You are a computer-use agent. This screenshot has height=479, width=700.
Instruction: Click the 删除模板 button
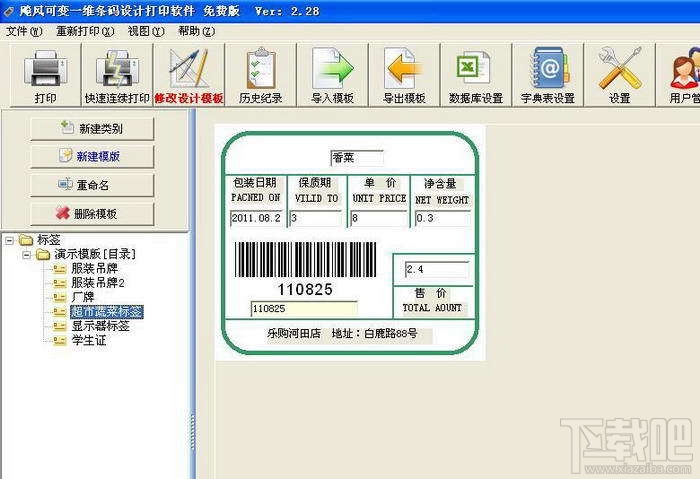pos(92,213)
